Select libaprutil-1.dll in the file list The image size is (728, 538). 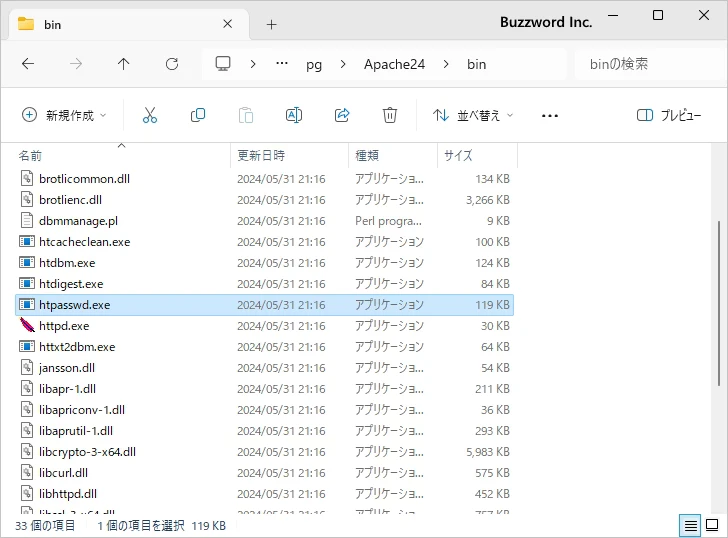[76, 430]
